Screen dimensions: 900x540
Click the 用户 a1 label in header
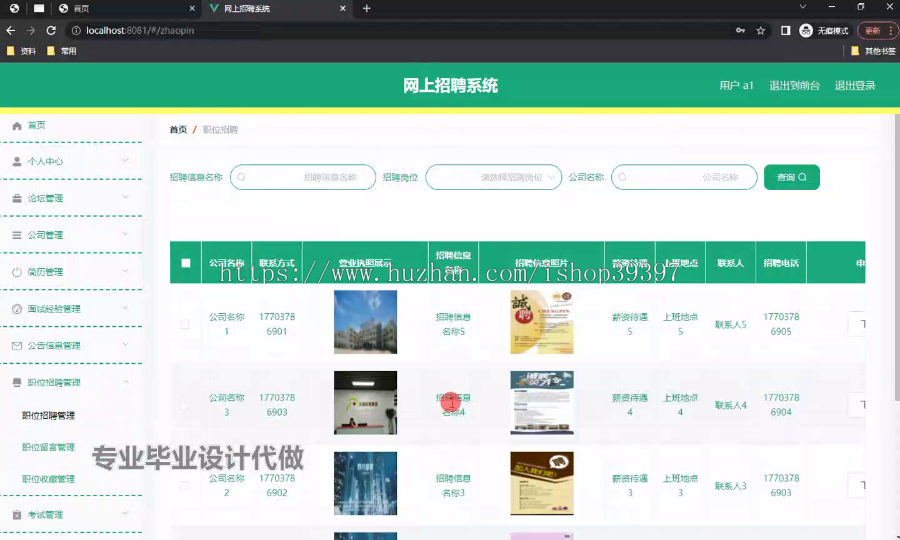736,86
